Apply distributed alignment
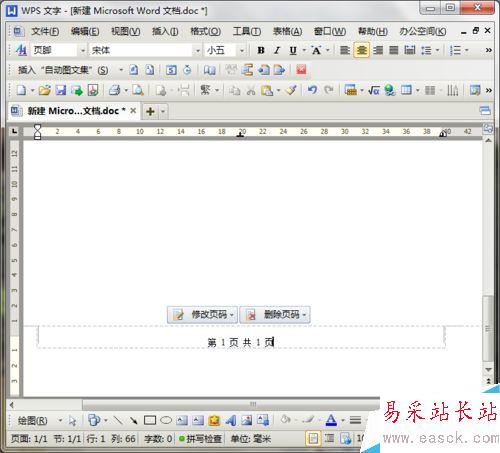The image size is (500, 453). click(x=410, y=50)
